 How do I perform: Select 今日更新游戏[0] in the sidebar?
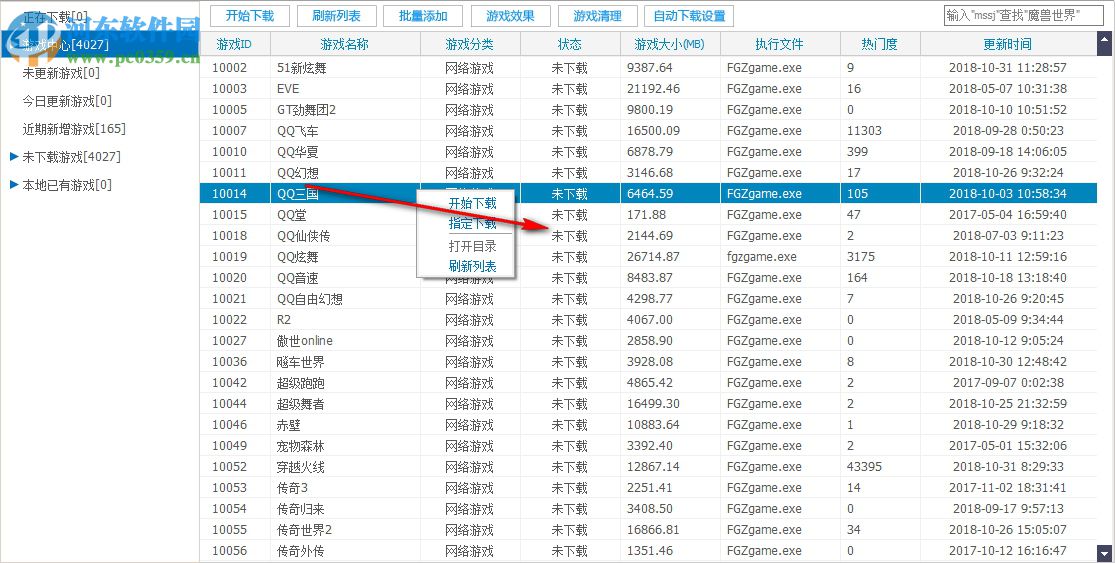tap(67, 101)
